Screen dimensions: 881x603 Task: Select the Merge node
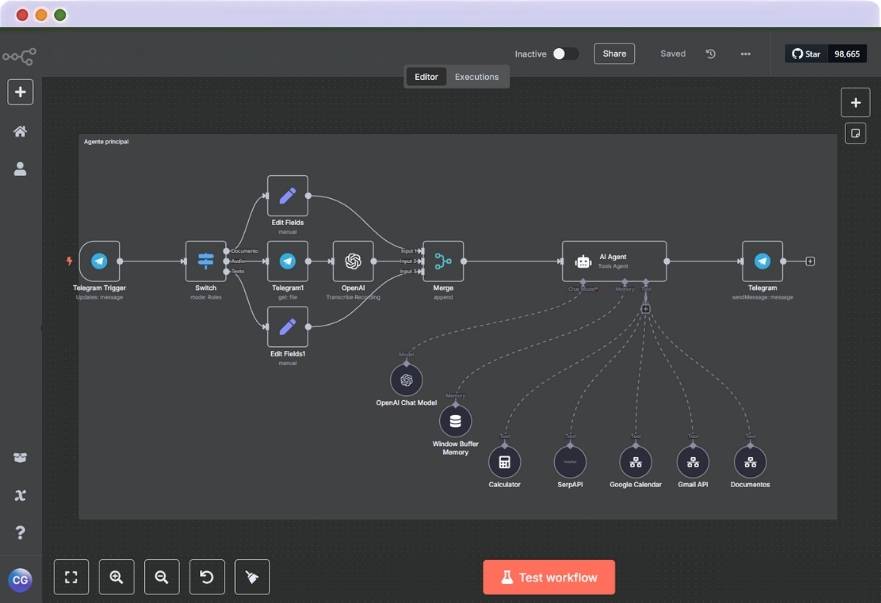[443, 261]
